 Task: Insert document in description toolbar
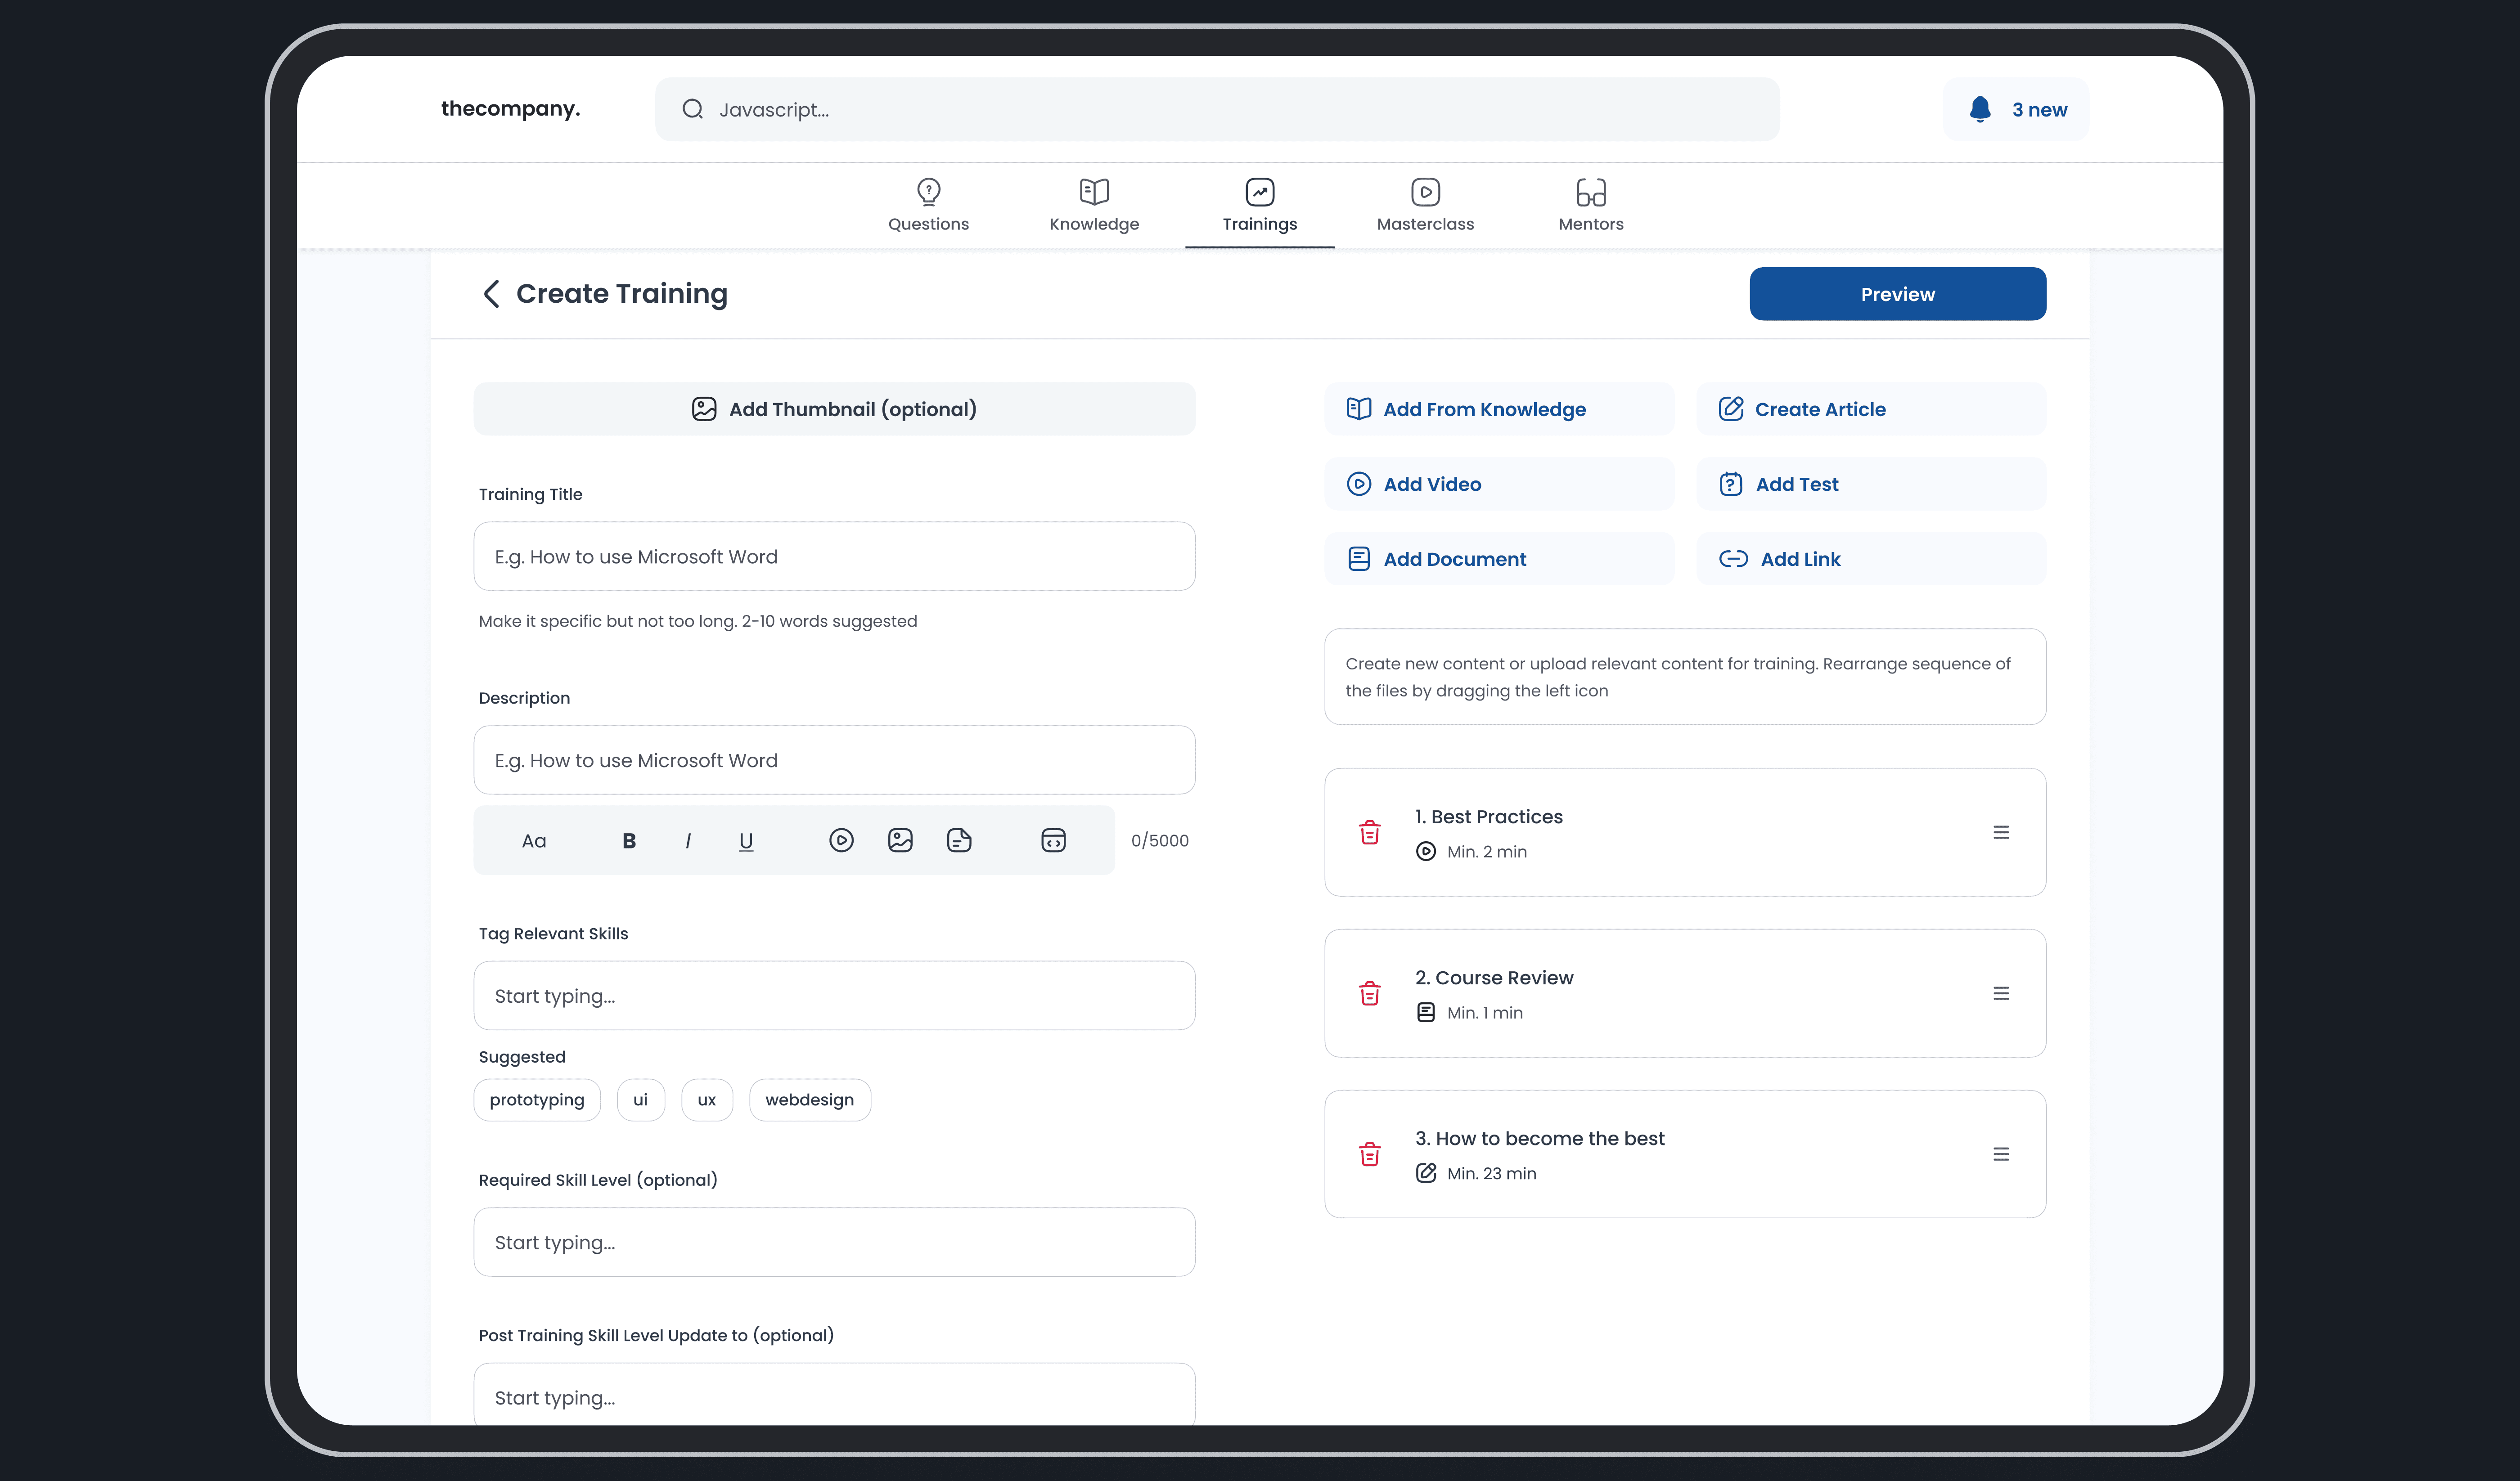(959, 840)
